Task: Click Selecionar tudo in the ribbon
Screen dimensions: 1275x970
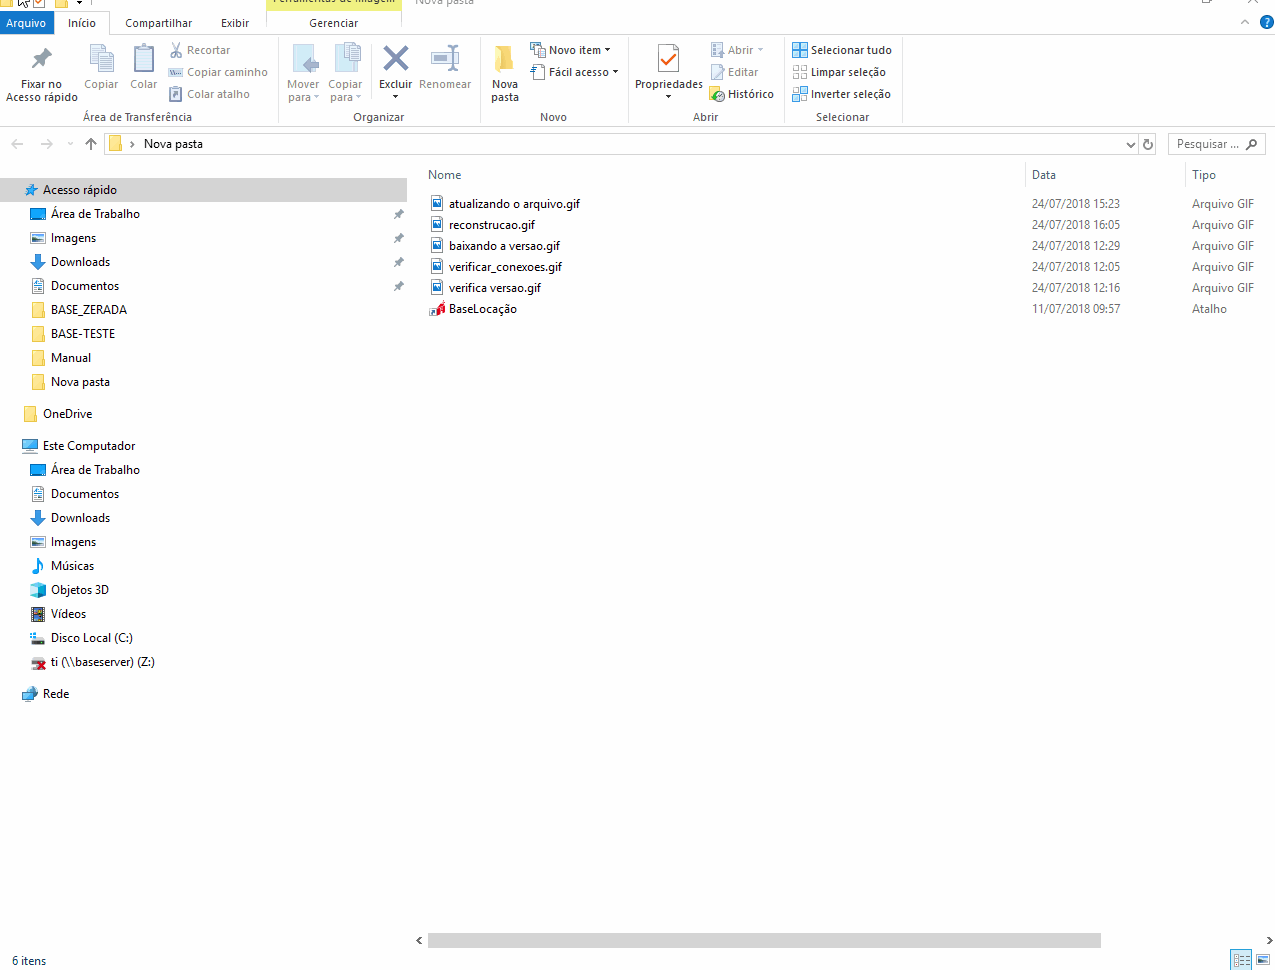Action: pyautogui.click(x=841, y=50)
